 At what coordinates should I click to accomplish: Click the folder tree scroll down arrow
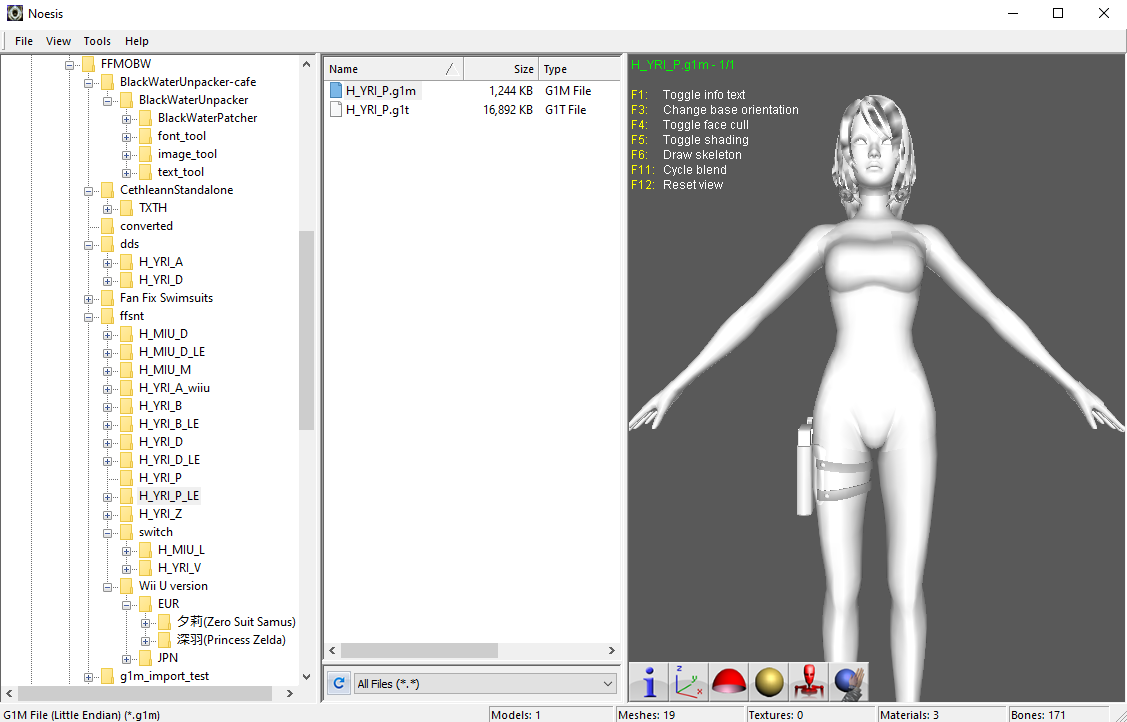[x=307, y=676]
